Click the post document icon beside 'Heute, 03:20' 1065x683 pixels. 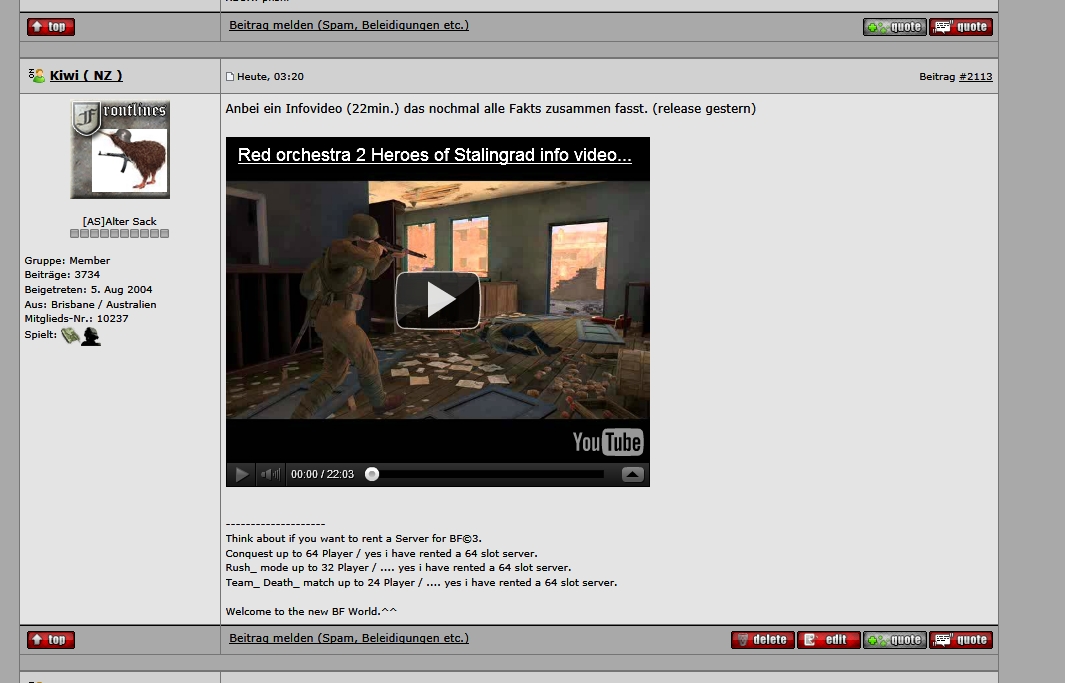coord(230,77)
